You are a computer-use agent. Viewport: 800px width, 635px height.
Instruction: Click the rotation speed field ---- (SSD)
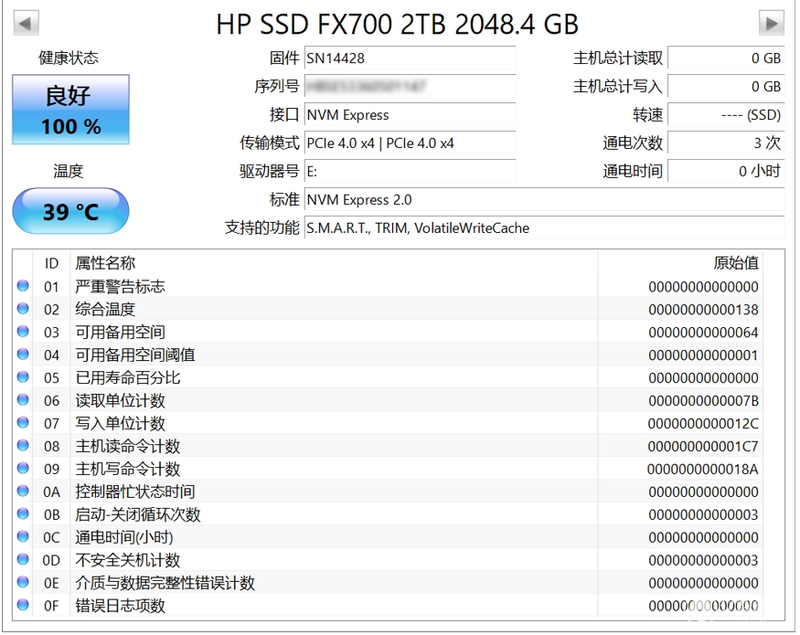click(x=726, y=115)
